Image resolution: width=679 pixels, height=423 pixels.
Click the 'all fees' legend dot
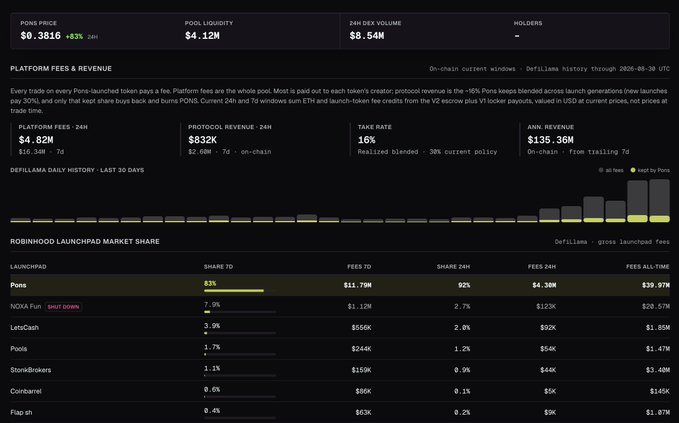coord(601,170)
